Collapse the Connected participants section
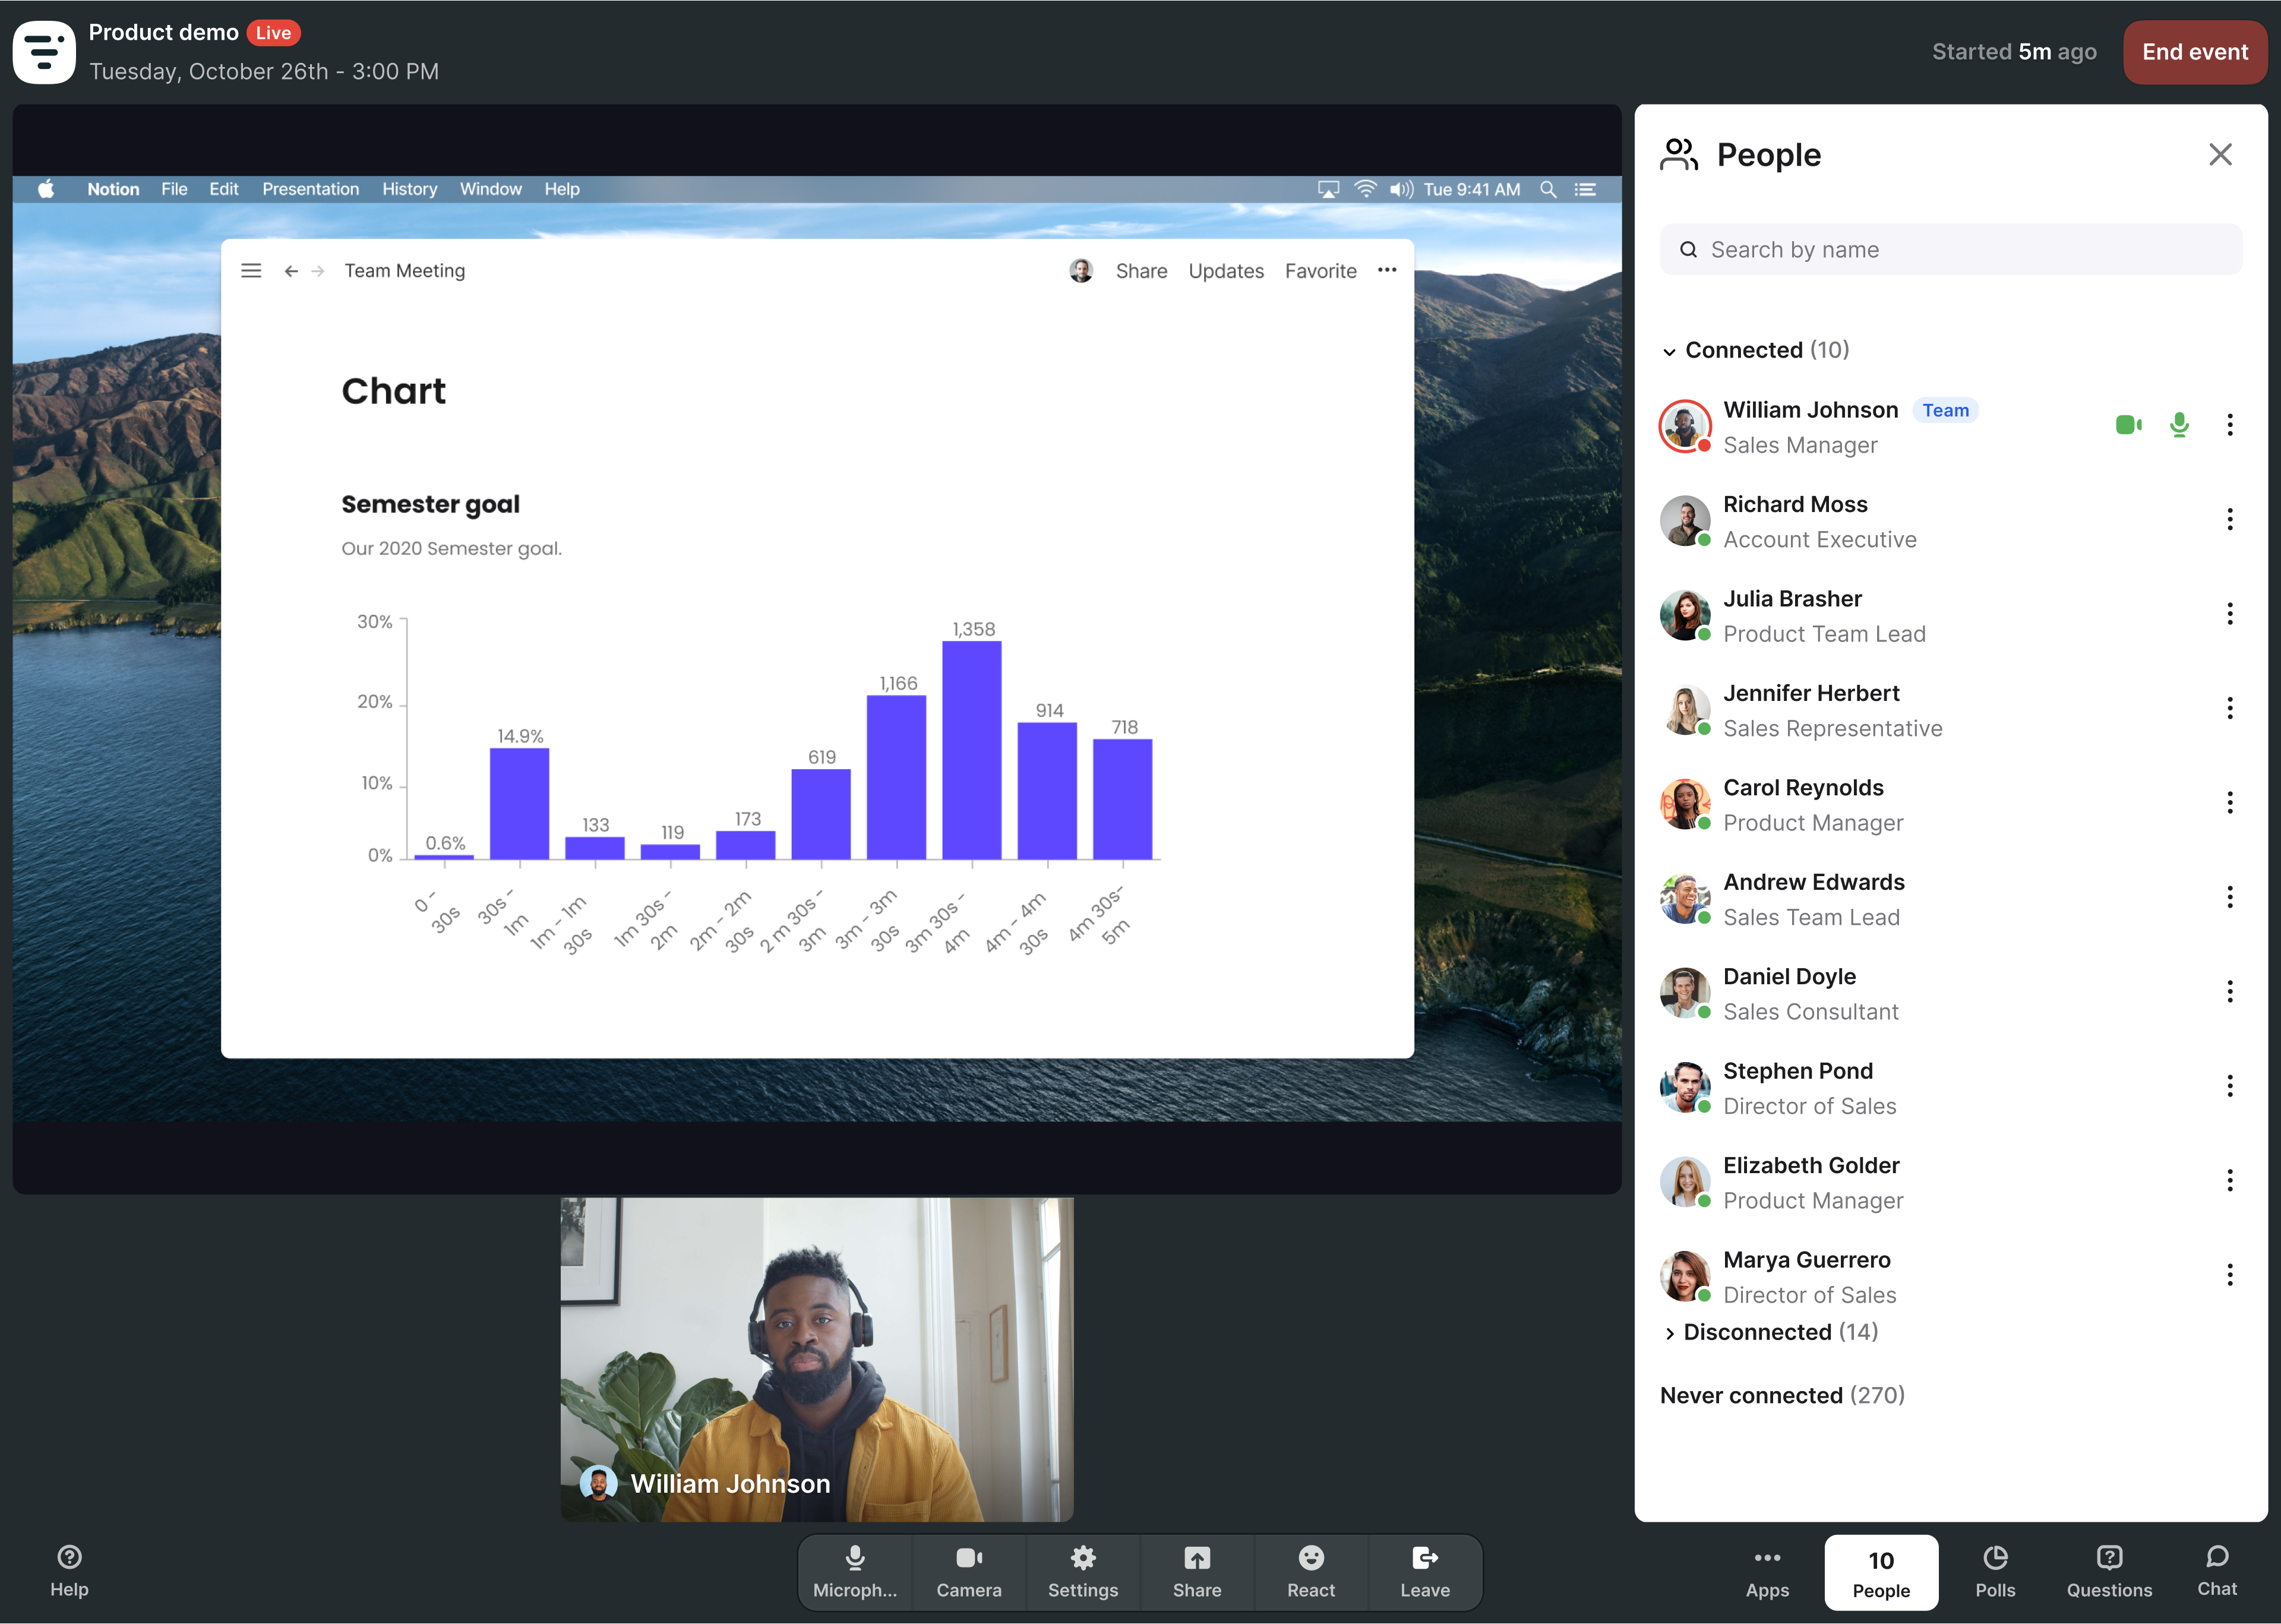The image size is (2281, 1624). (x=1669, y=351)
